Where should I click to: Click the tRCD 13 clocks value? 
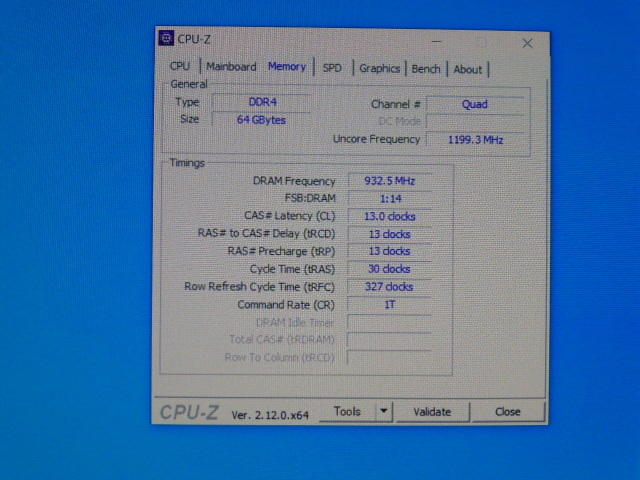390,234
